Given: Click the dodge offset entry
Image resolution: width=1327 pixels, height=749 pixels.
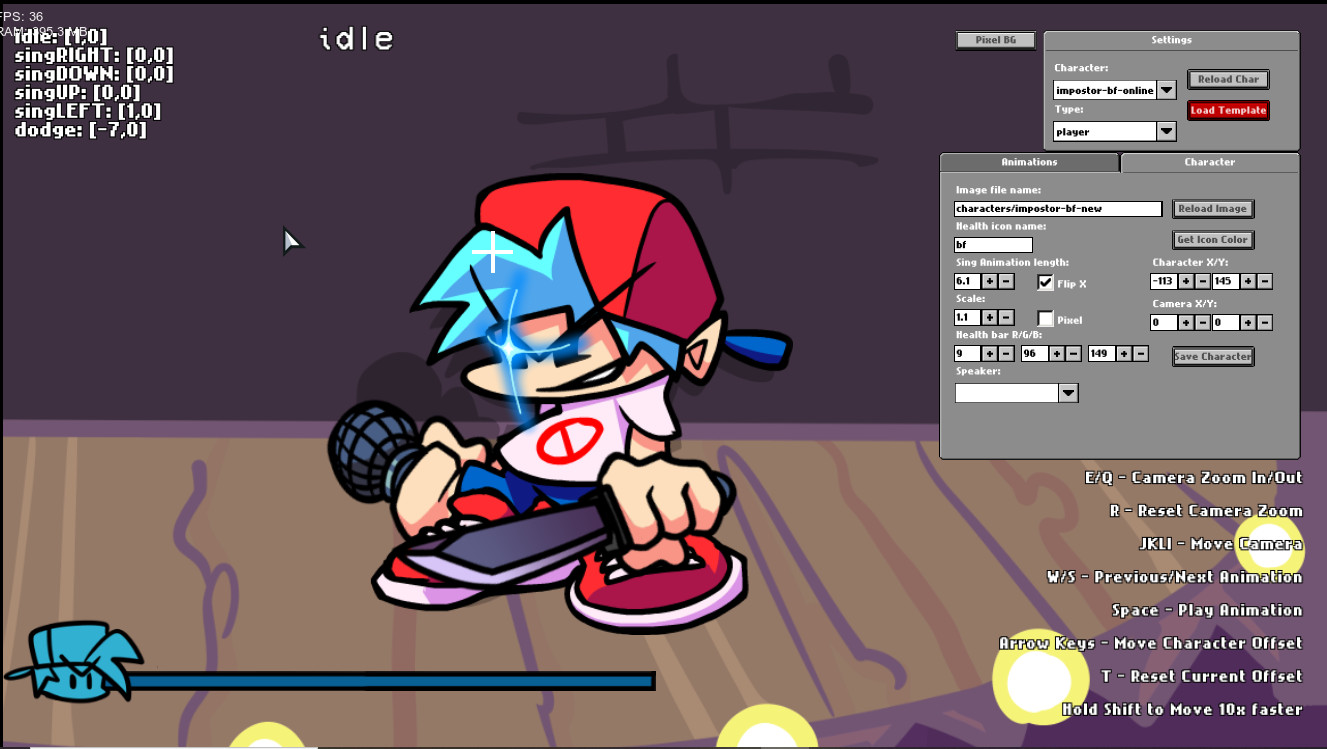Looking at the screenshot, I should point(81,130).
